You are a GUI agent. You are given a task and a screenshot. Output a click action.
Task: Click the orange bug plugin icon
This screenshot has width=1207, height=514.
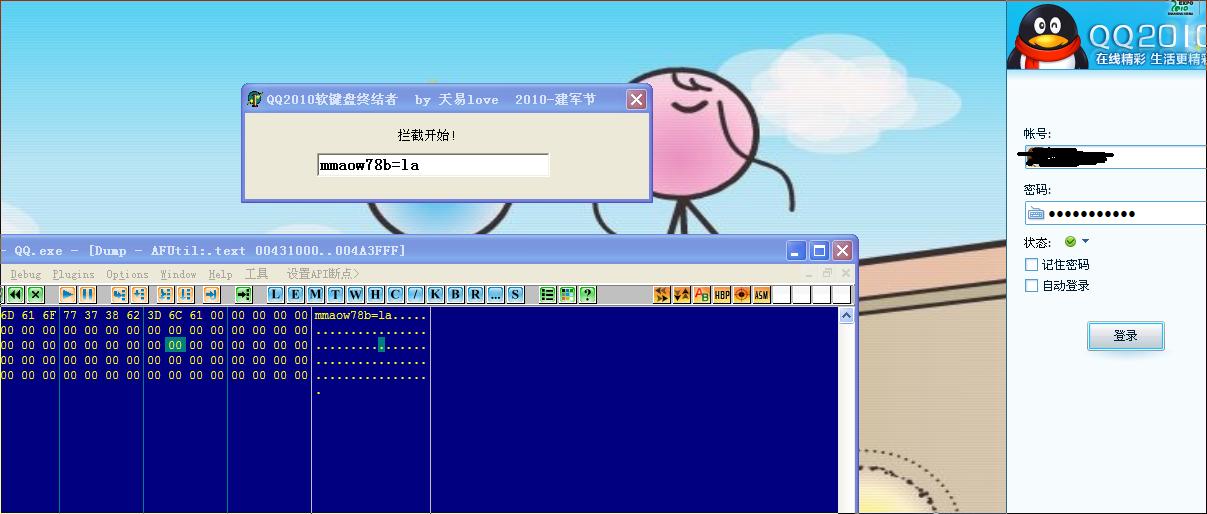(742, 294)
